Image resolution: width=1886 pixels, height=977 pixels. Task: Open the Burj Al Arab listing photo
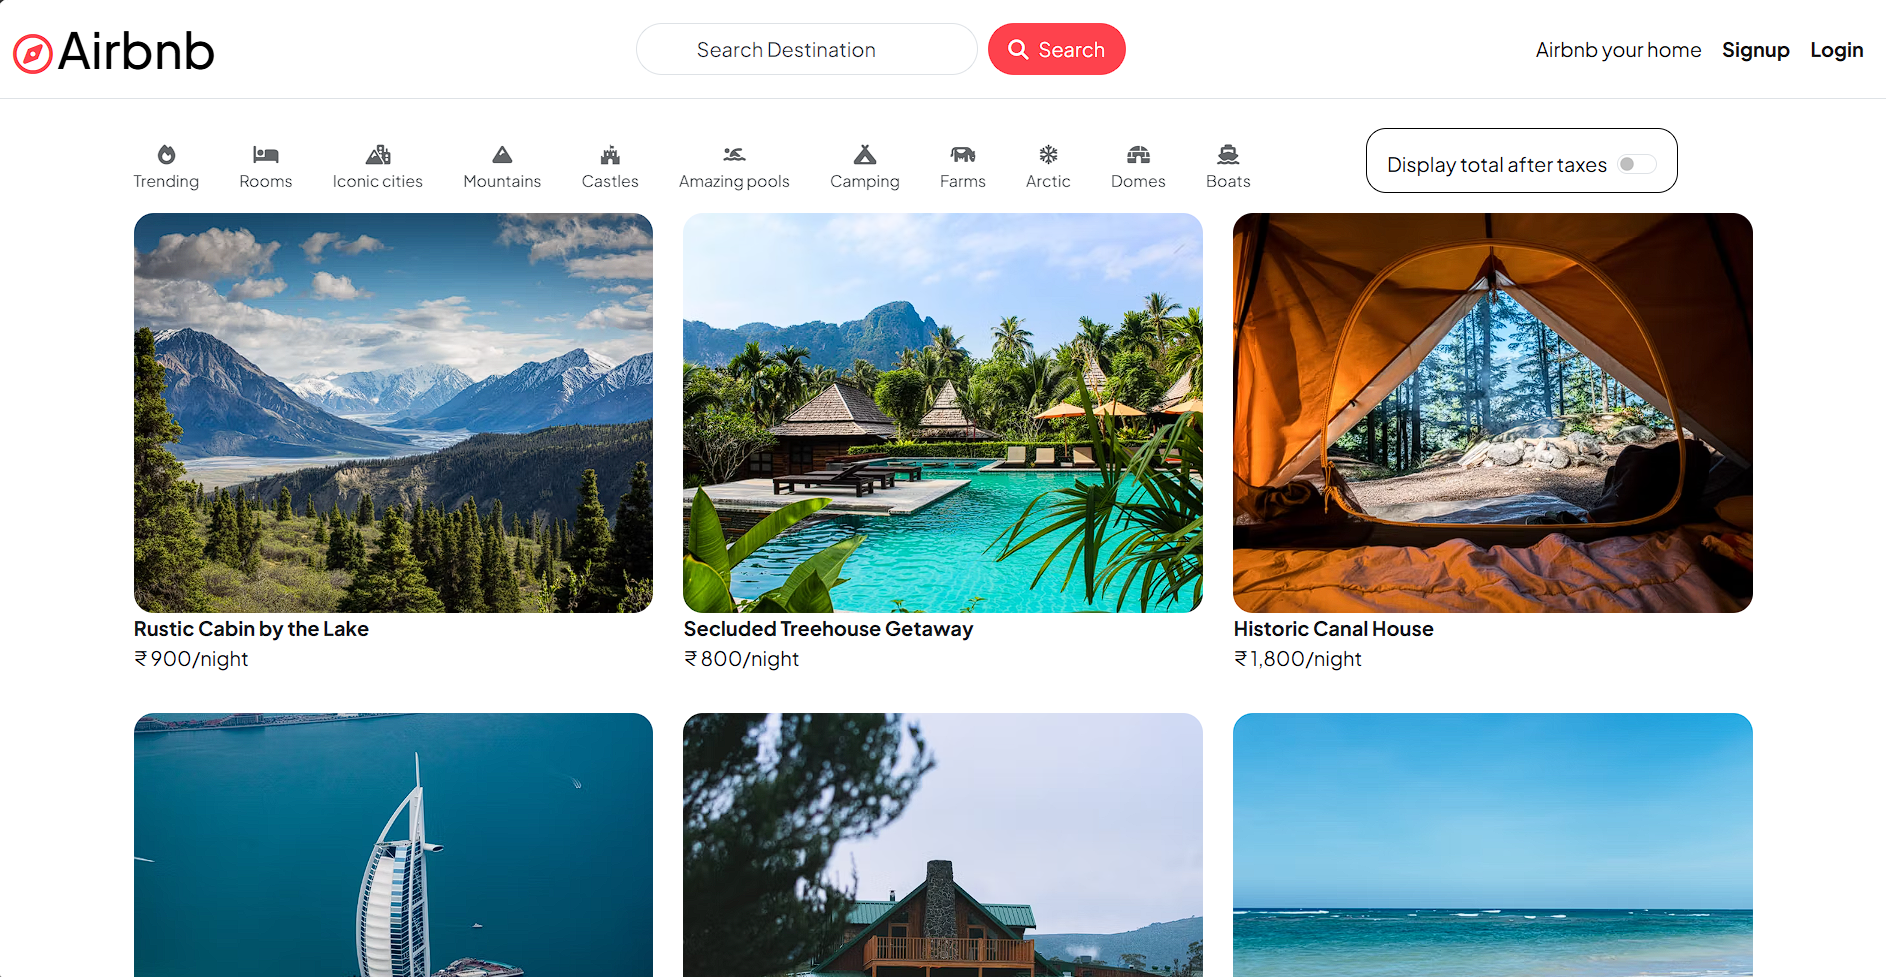[x=393, y=845]
